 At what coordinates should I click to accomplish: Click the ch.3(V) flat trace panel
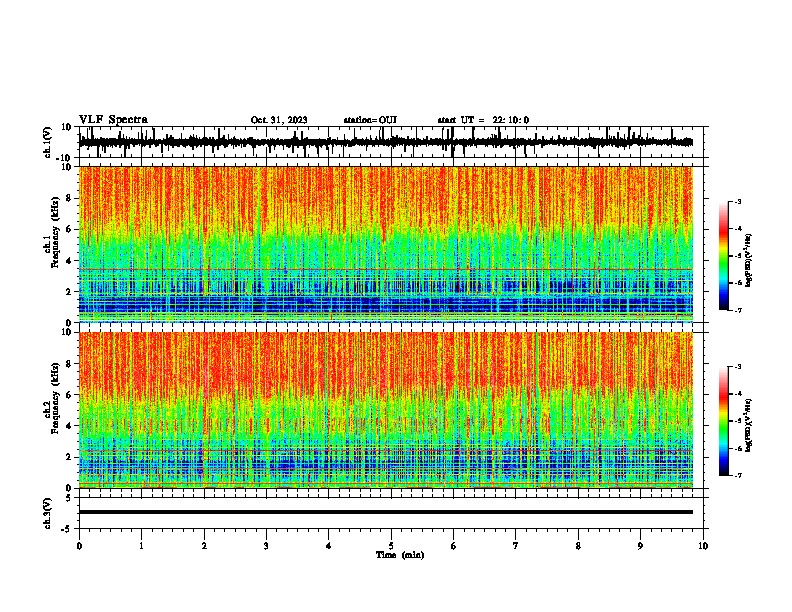tap(391, 513)
